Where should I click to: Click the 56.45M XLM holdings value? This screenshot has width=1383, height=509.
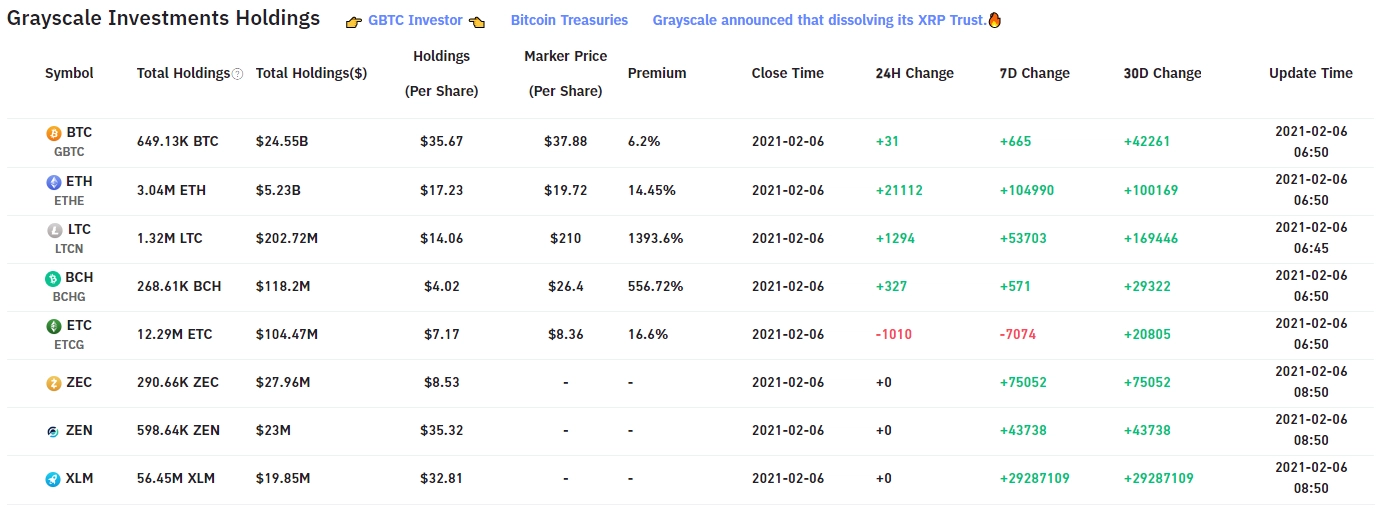176,478
